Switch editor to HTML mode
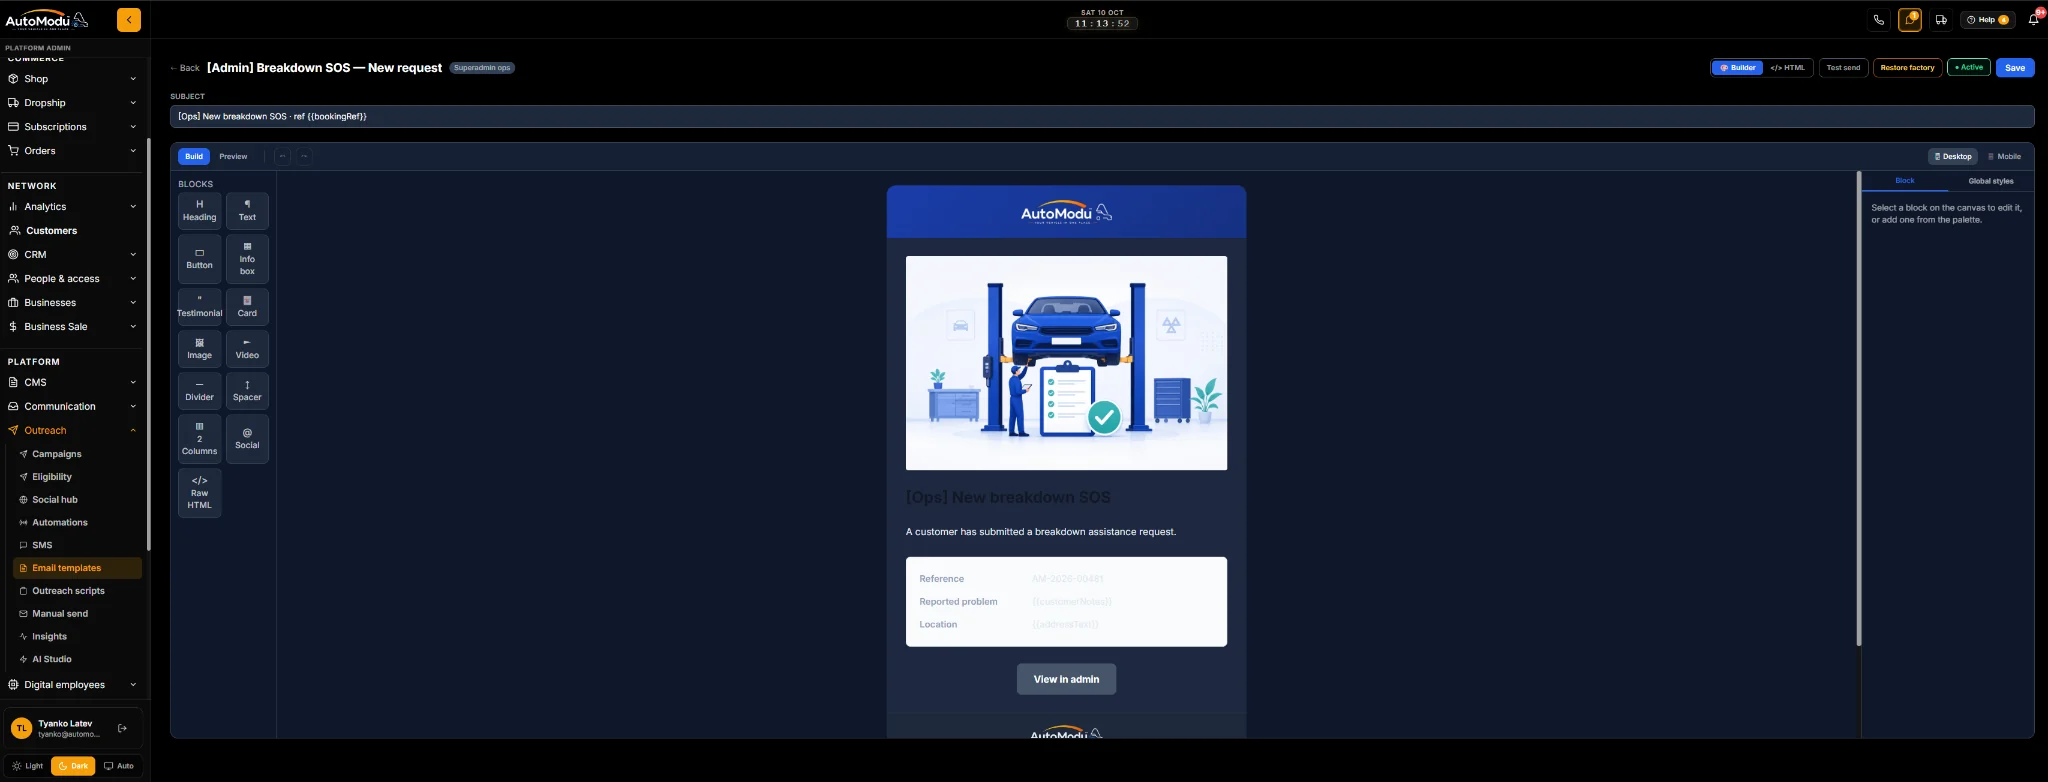The width and height of the screenshot is (2048, 782). pos(1787,68)
